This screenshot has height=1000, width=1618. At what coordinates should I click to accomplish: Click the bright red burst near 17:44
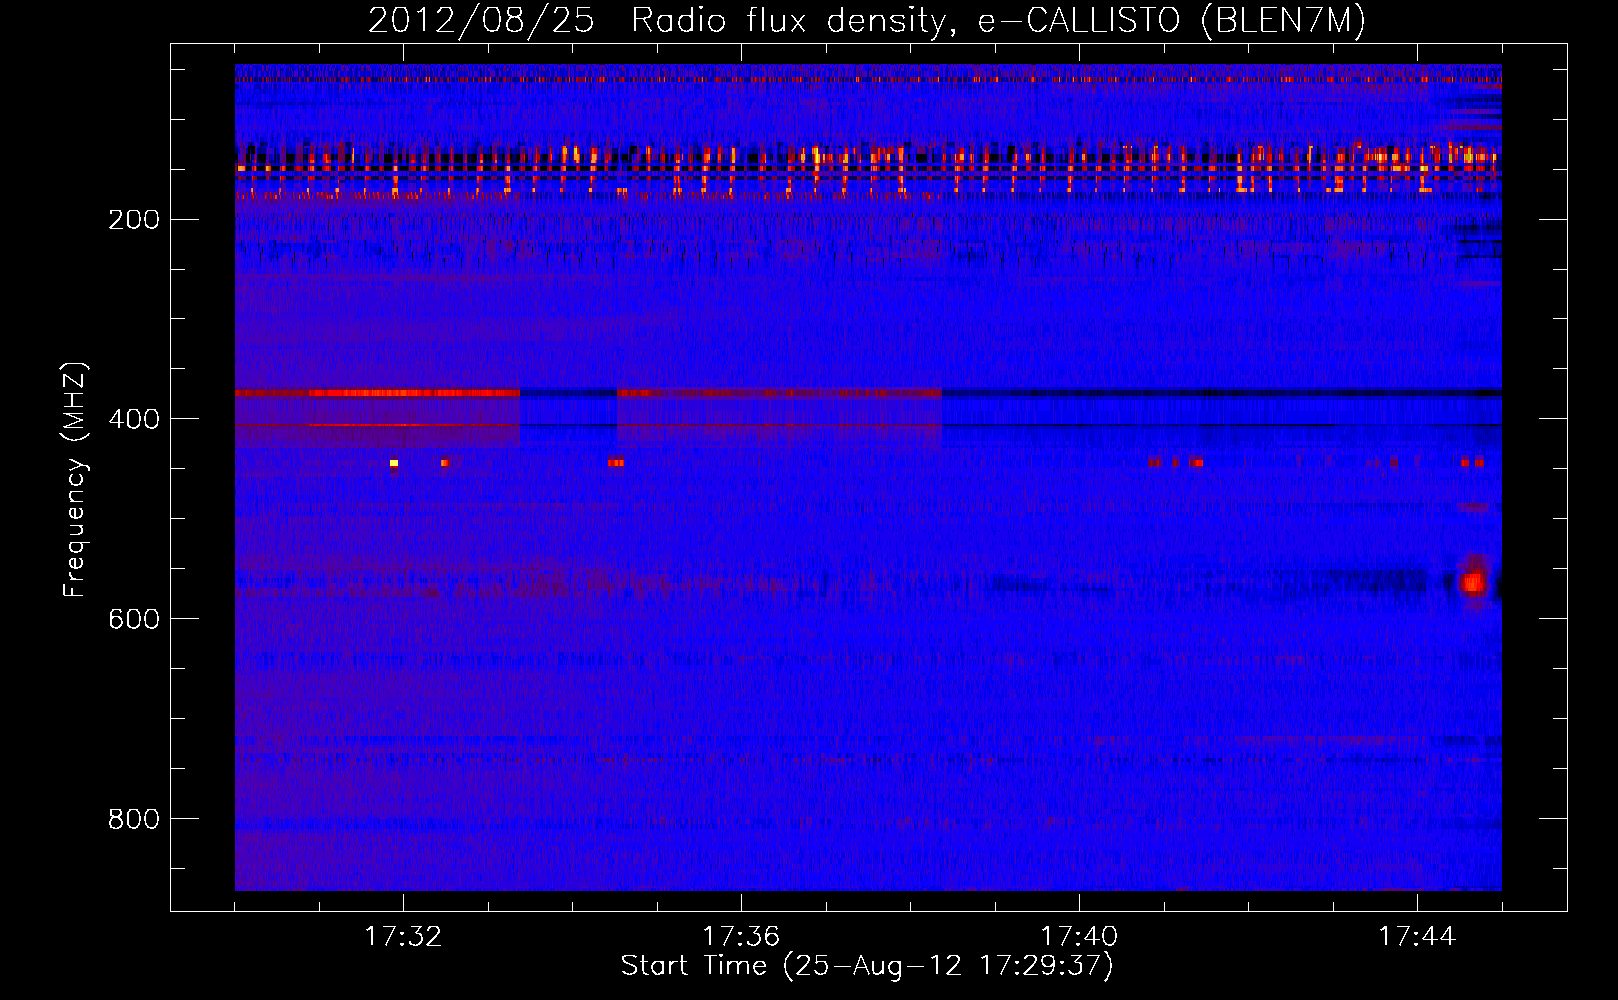coord(1473,581)
